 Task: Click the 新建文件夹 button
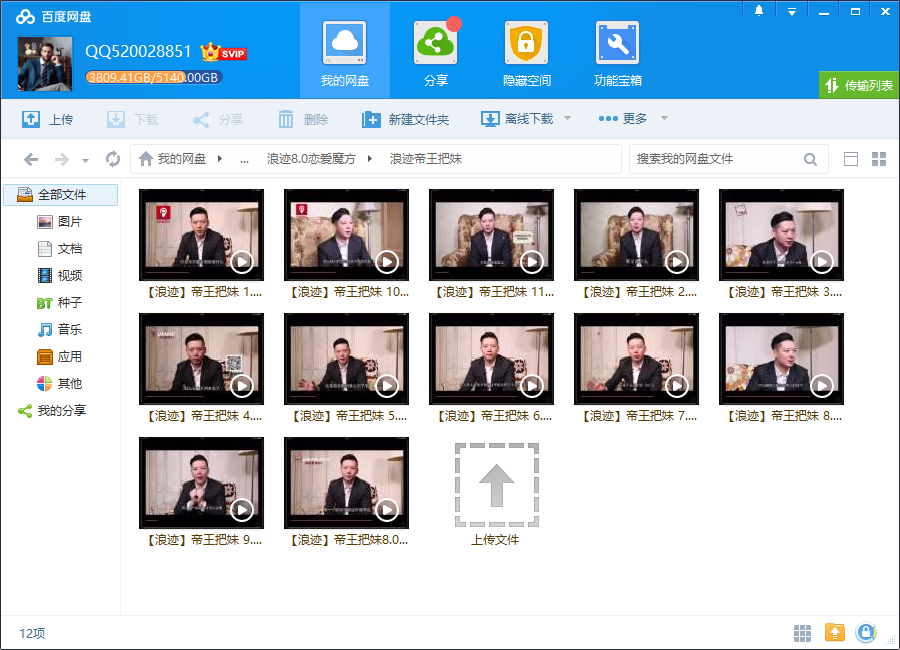click(405, 119)
